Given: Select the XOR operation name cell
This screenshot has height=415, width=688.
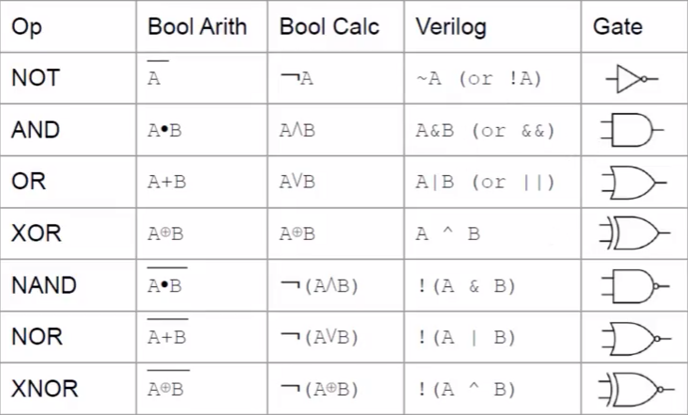Looking at the screenshot, I should coord(36,234).
